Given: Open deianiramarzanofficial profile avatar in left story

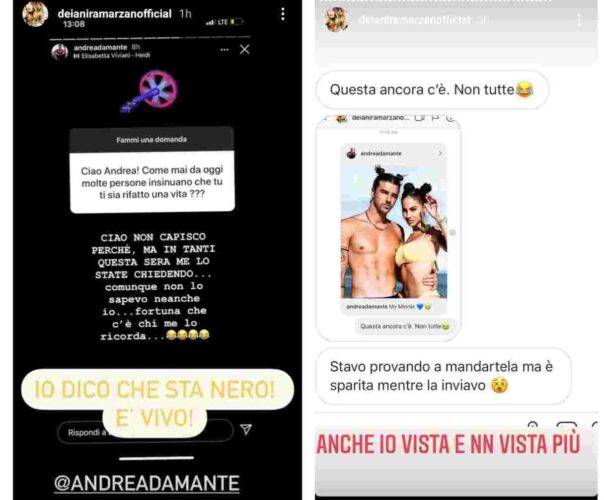Looking at the screenshot, I should (35, 14).
